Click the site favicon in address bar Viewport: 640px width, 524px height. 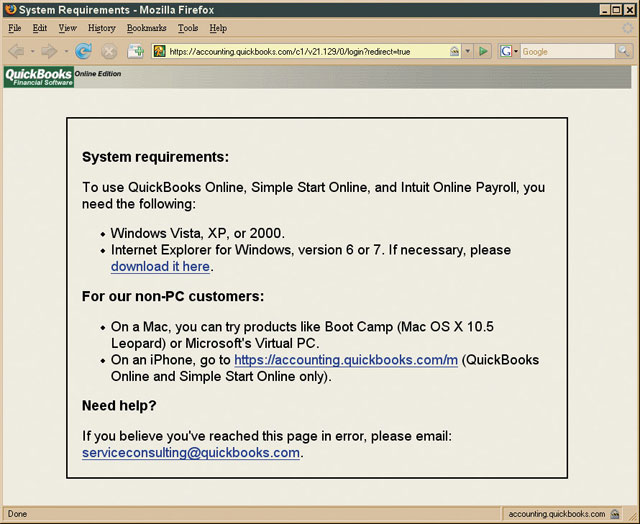160,51
